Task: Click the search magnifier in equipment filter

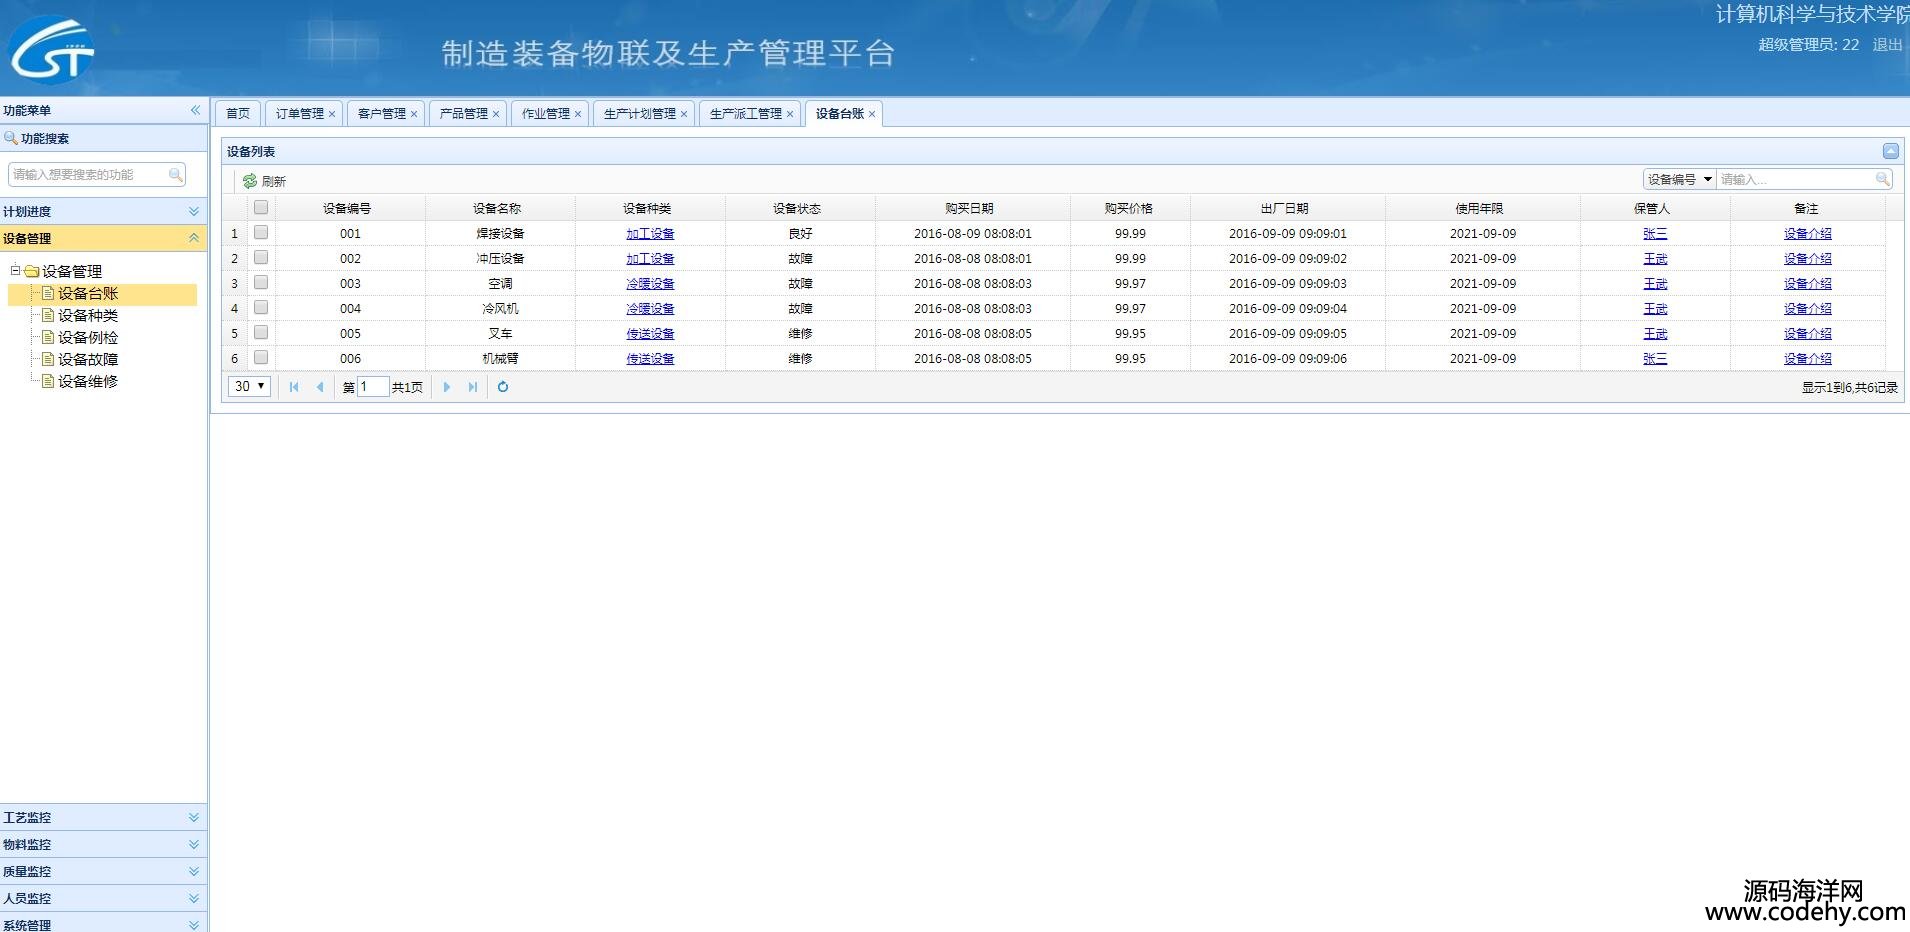Action: (x=1882, y=179)
